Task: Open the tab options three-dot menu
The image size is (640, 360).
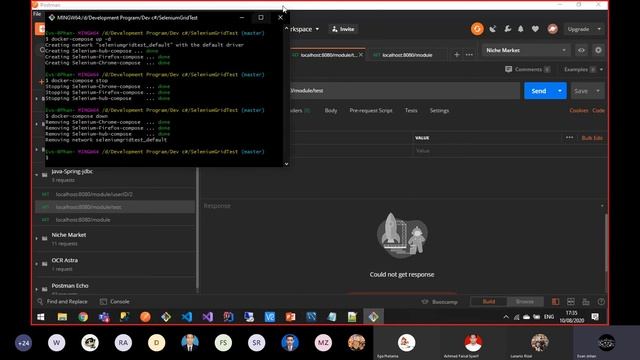Action: pos(469,55)
